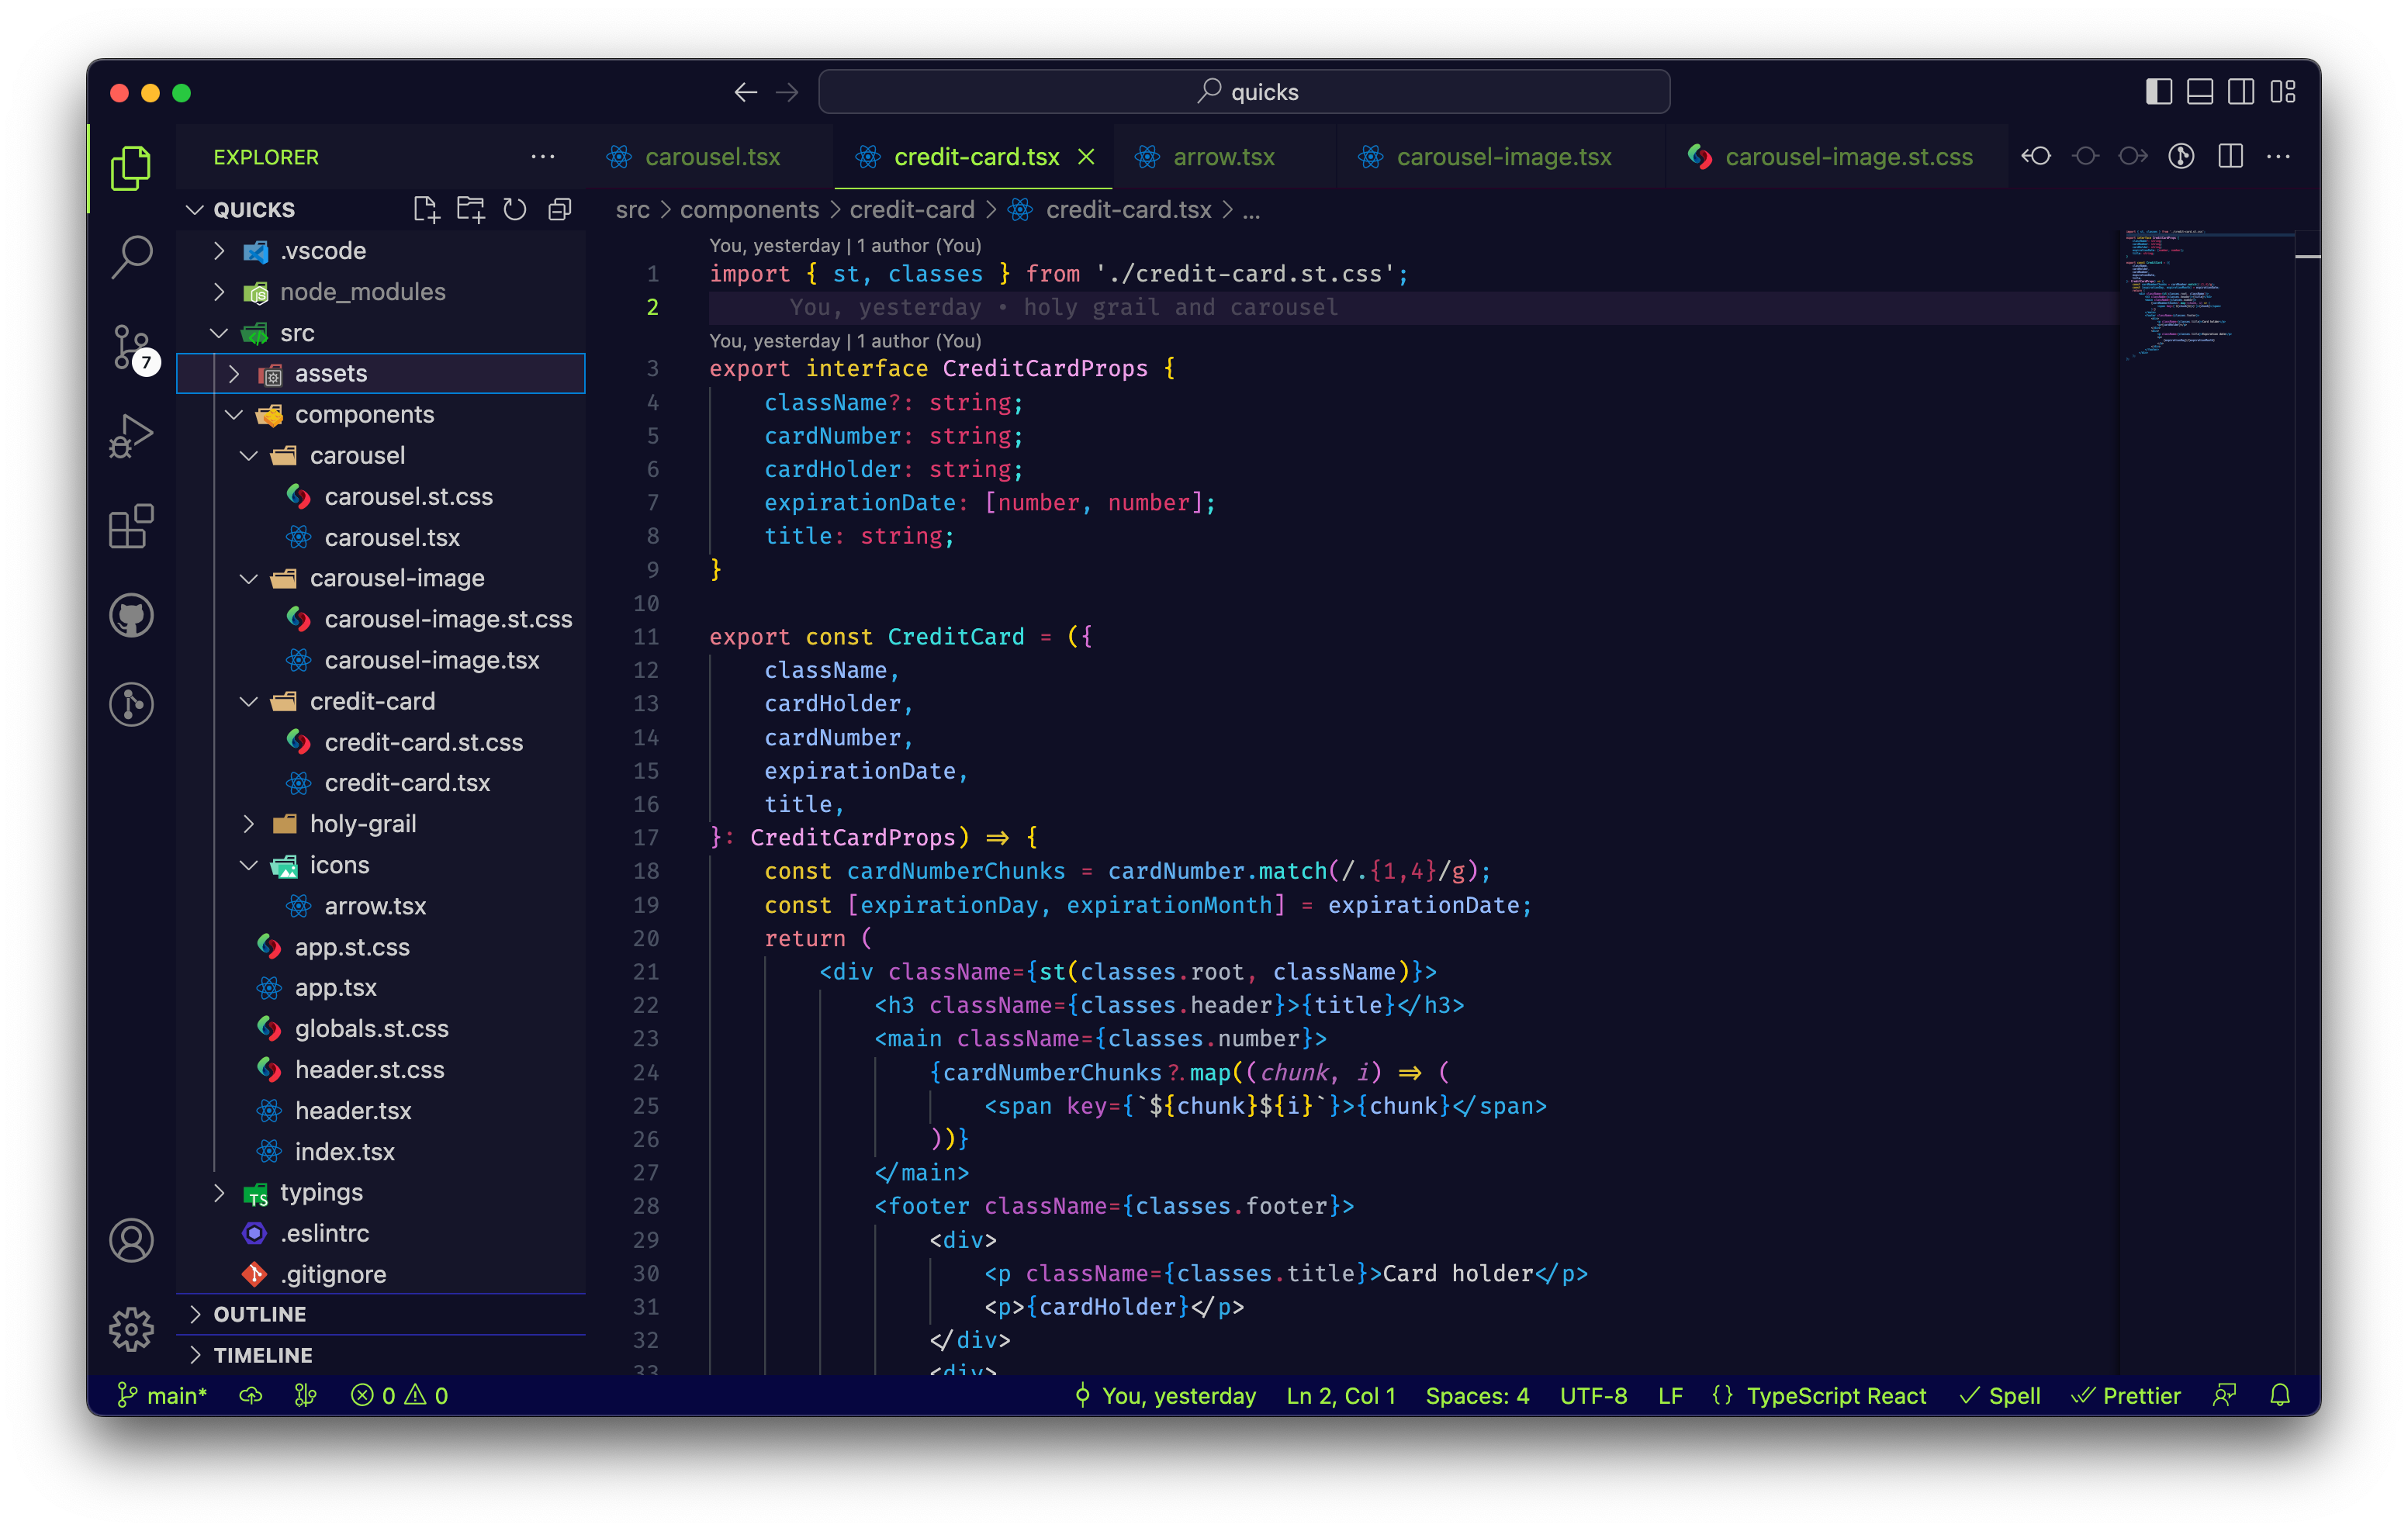Click the New File icon in Explorer
Viewport: 2408px width, 1531px height.
click(x=426, y=209)
